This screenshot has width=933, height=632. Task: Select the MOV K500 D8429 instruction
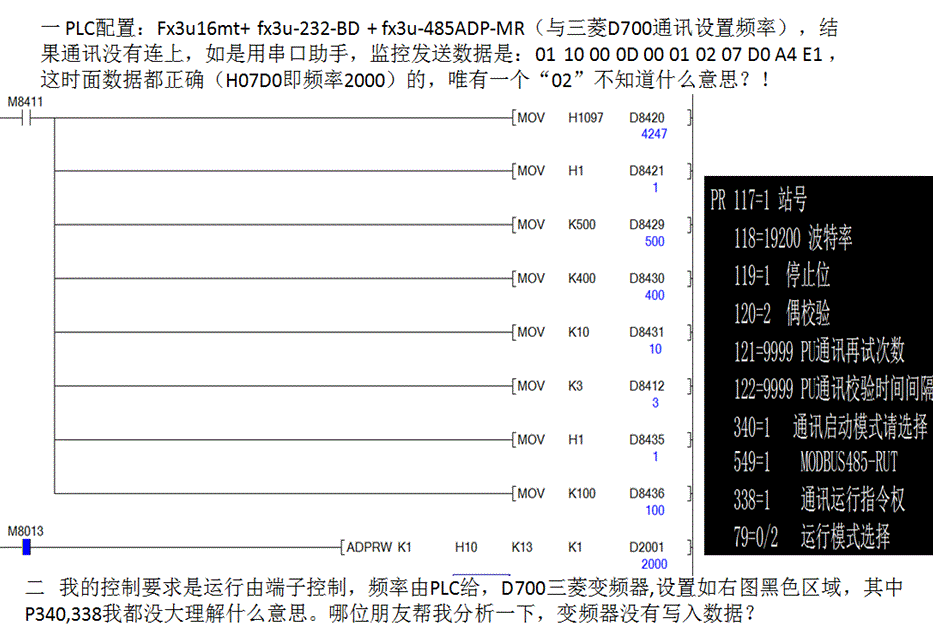590,225
